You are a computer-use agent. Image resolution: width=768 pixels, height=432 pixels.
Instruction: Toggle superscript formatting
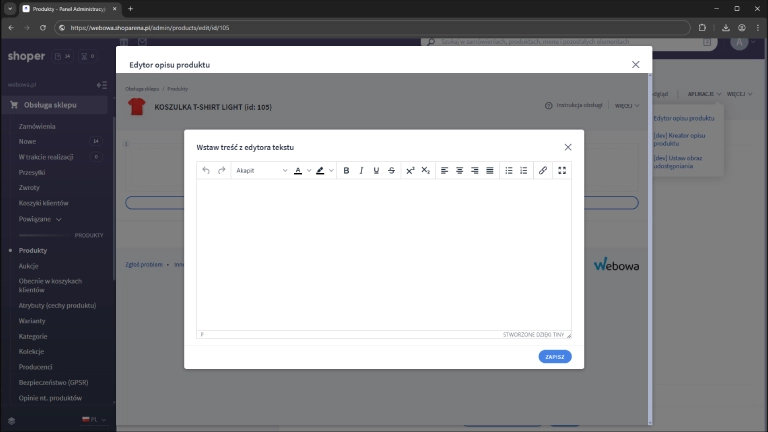[410, 171]
